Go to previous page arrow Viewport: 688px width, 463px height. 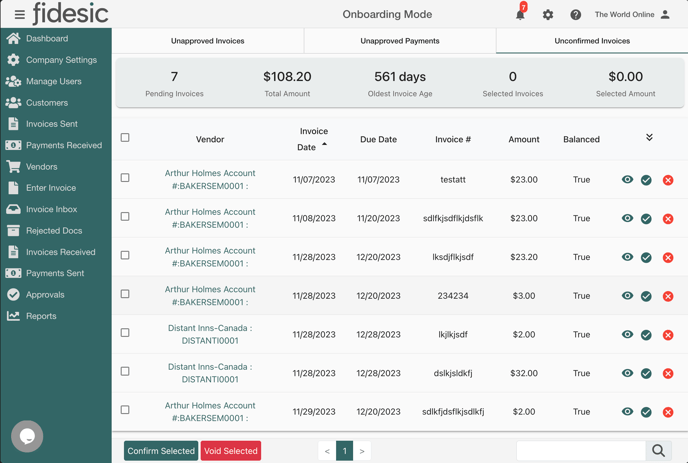point(327,451)
